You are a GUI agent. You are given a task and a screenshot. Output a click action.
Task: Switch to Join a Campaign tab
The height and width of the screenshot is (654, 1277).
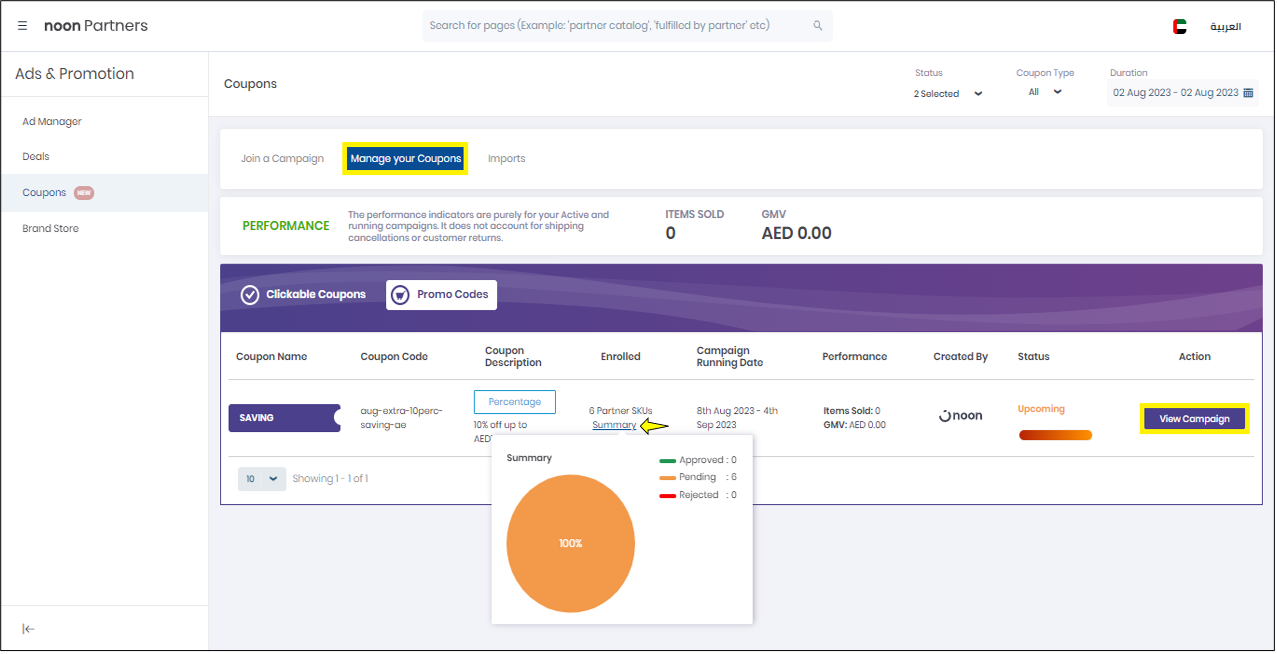(282, 159)
